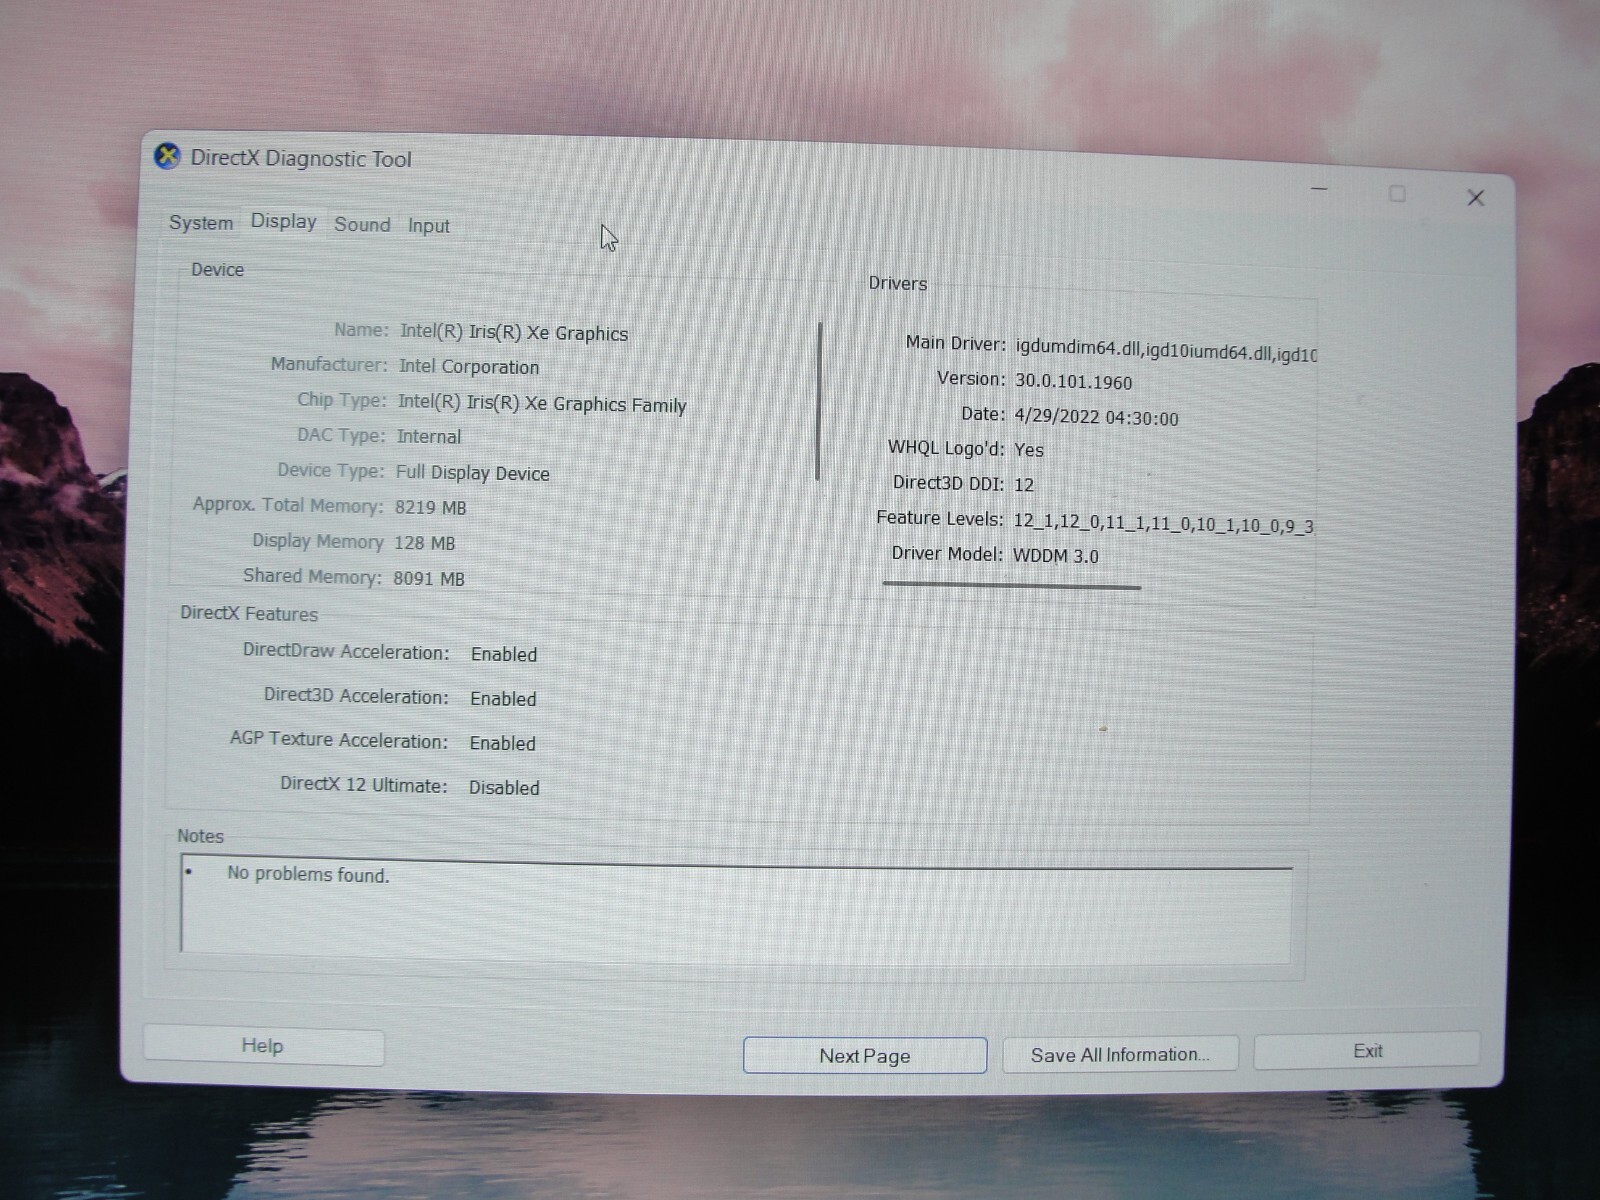Click the 'Notes' heading
This screenshot has height=1200, width=1600.
coord(200,836)
